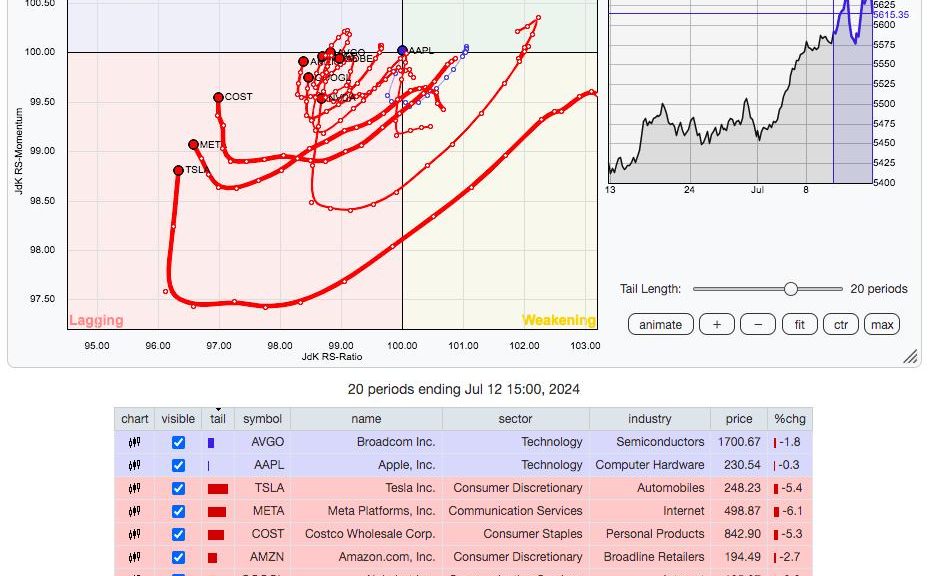Sort the table by the chart column header
Viewport: 930px width, 576px height.
click(135, 419)
